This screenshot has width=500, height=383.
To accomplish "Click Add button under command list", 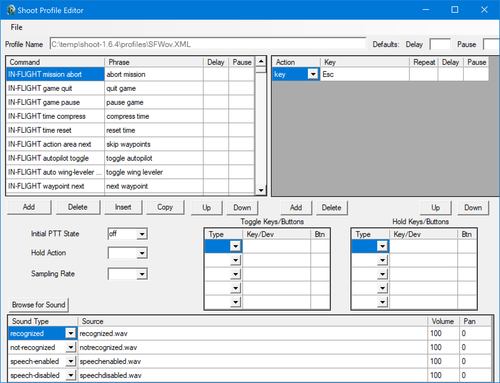I will [x=29, y=207].
